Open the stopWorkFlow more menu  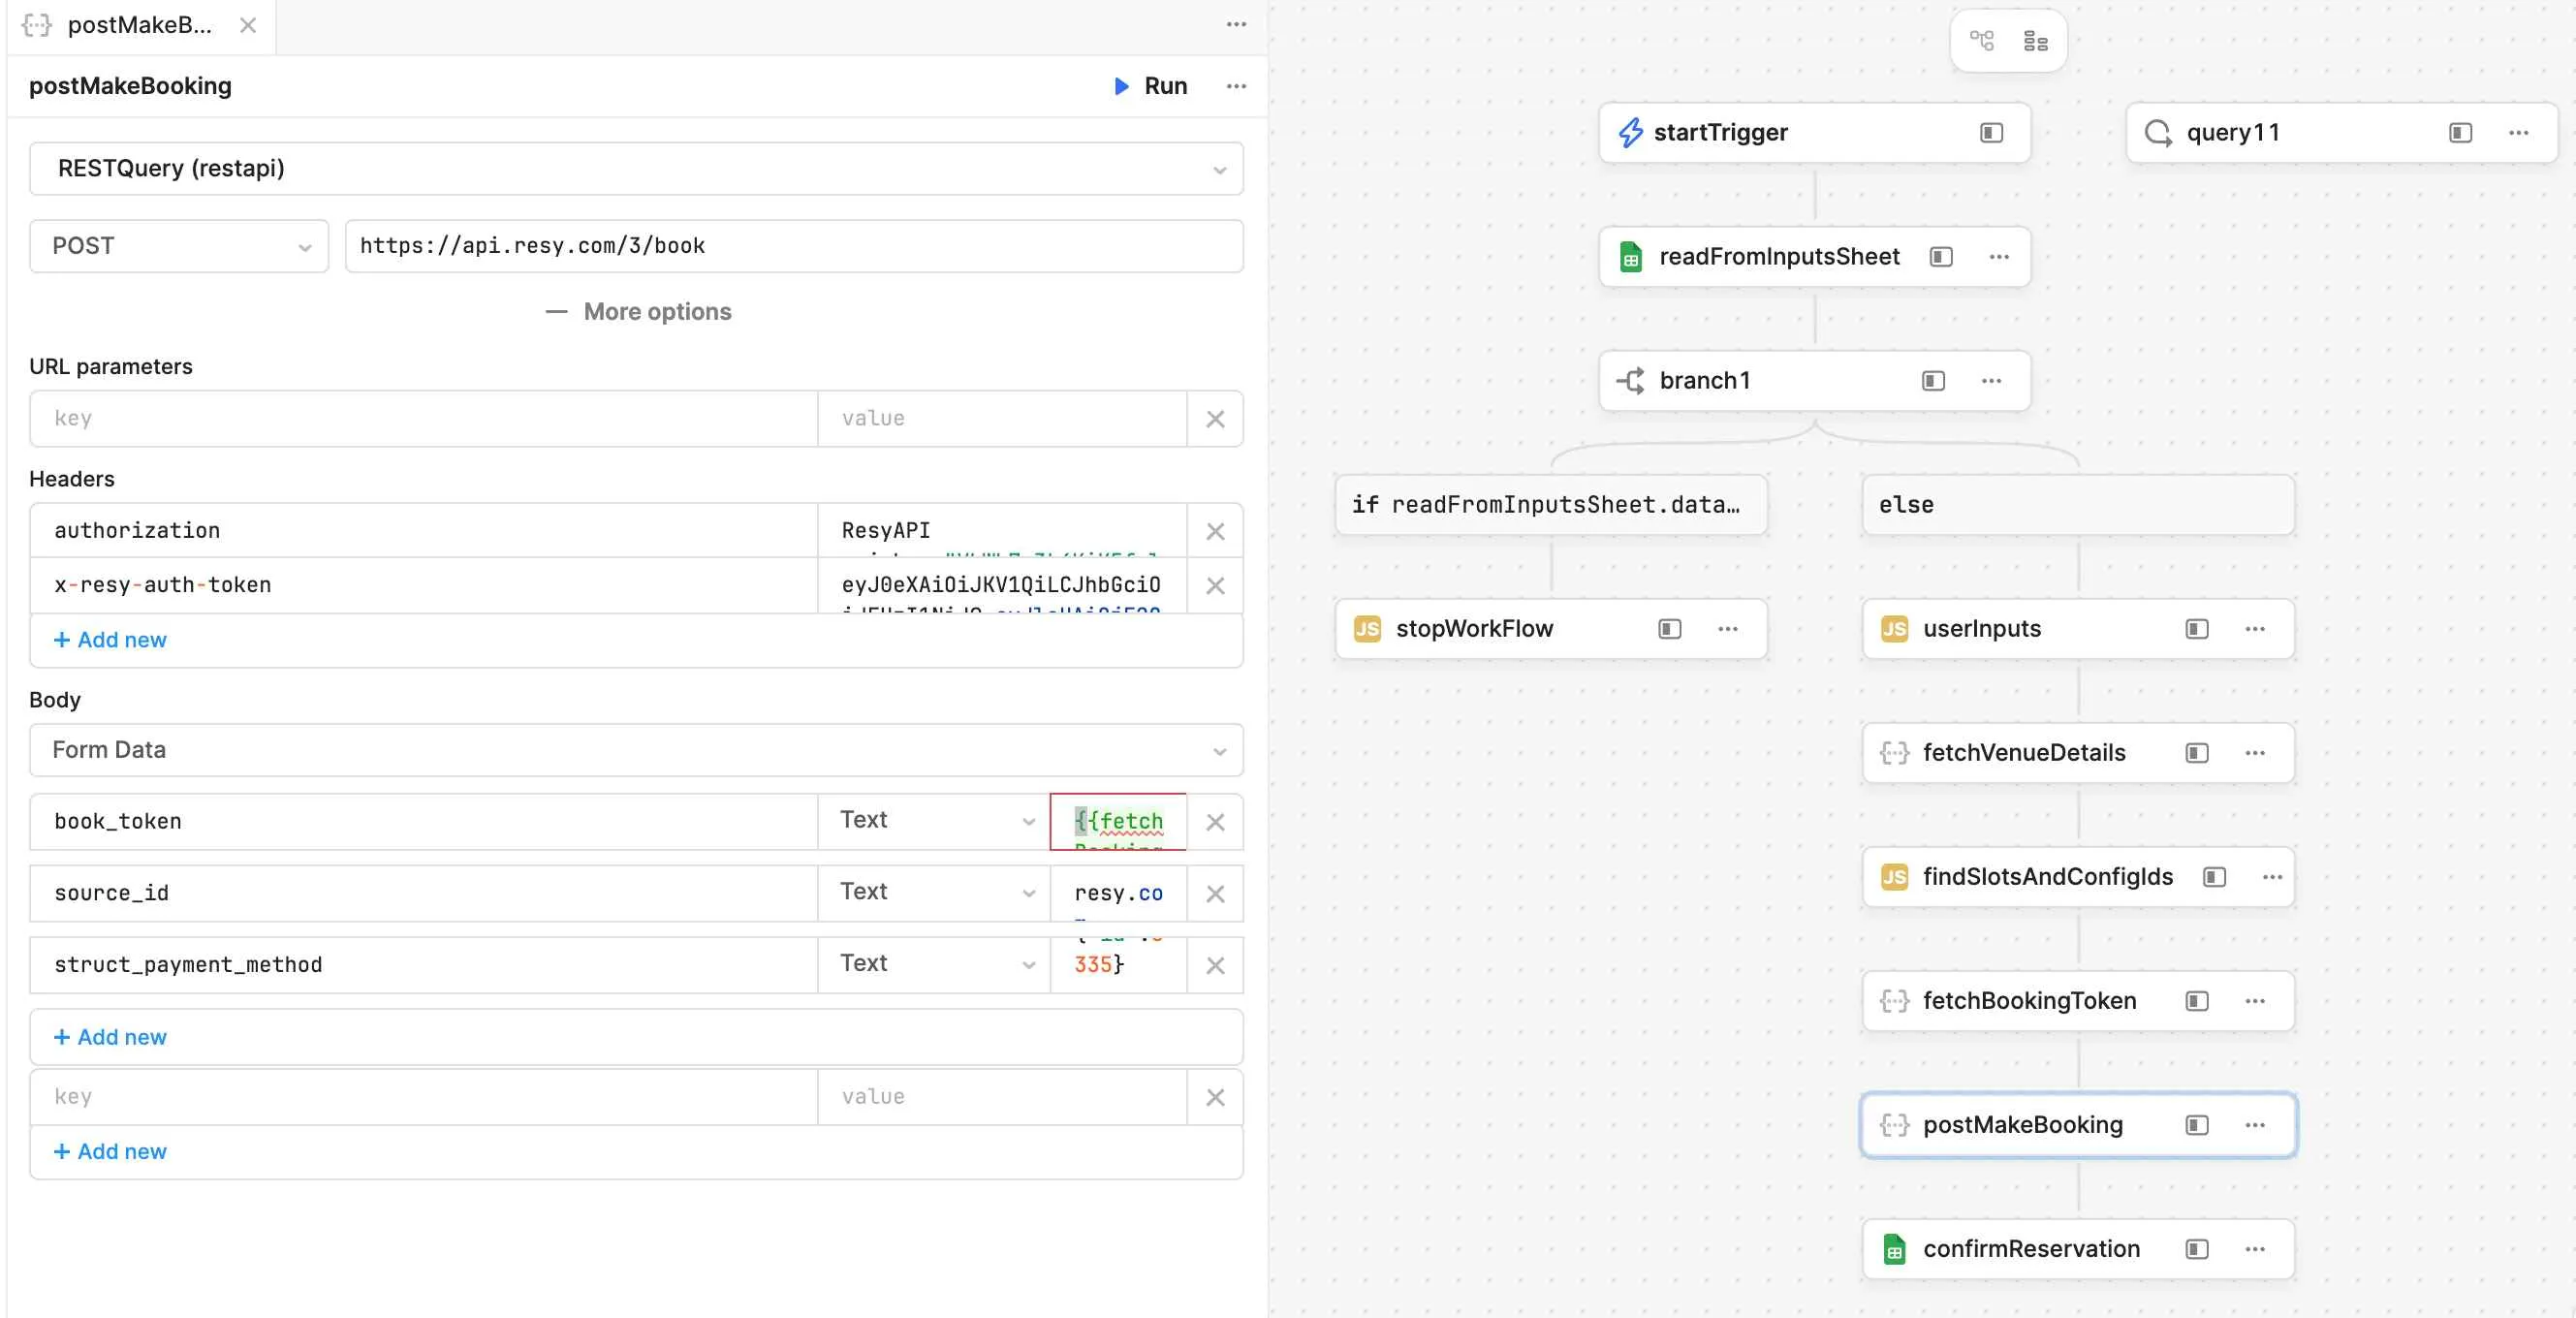point(1727,629)
